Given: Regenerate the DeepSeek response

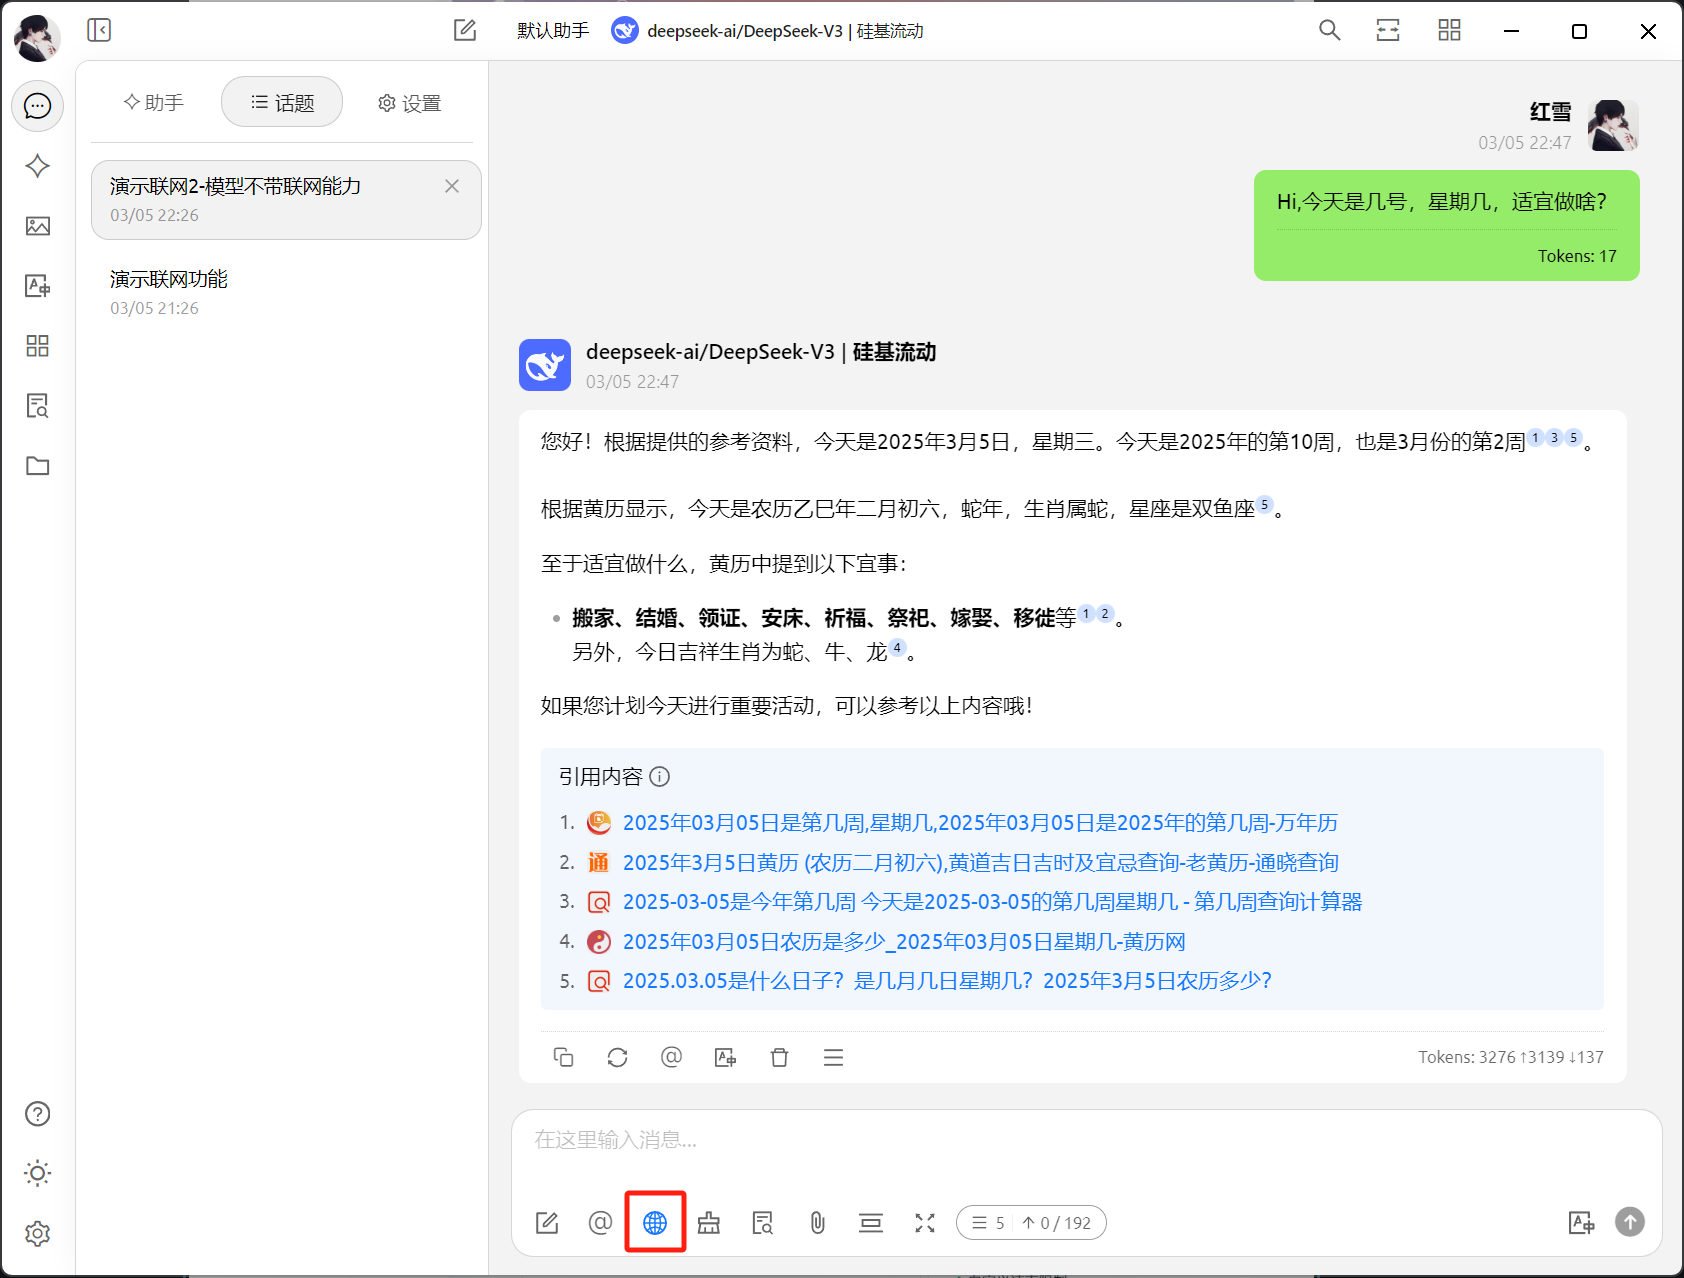Looking at the screenshot, I should click(617, 1057).
